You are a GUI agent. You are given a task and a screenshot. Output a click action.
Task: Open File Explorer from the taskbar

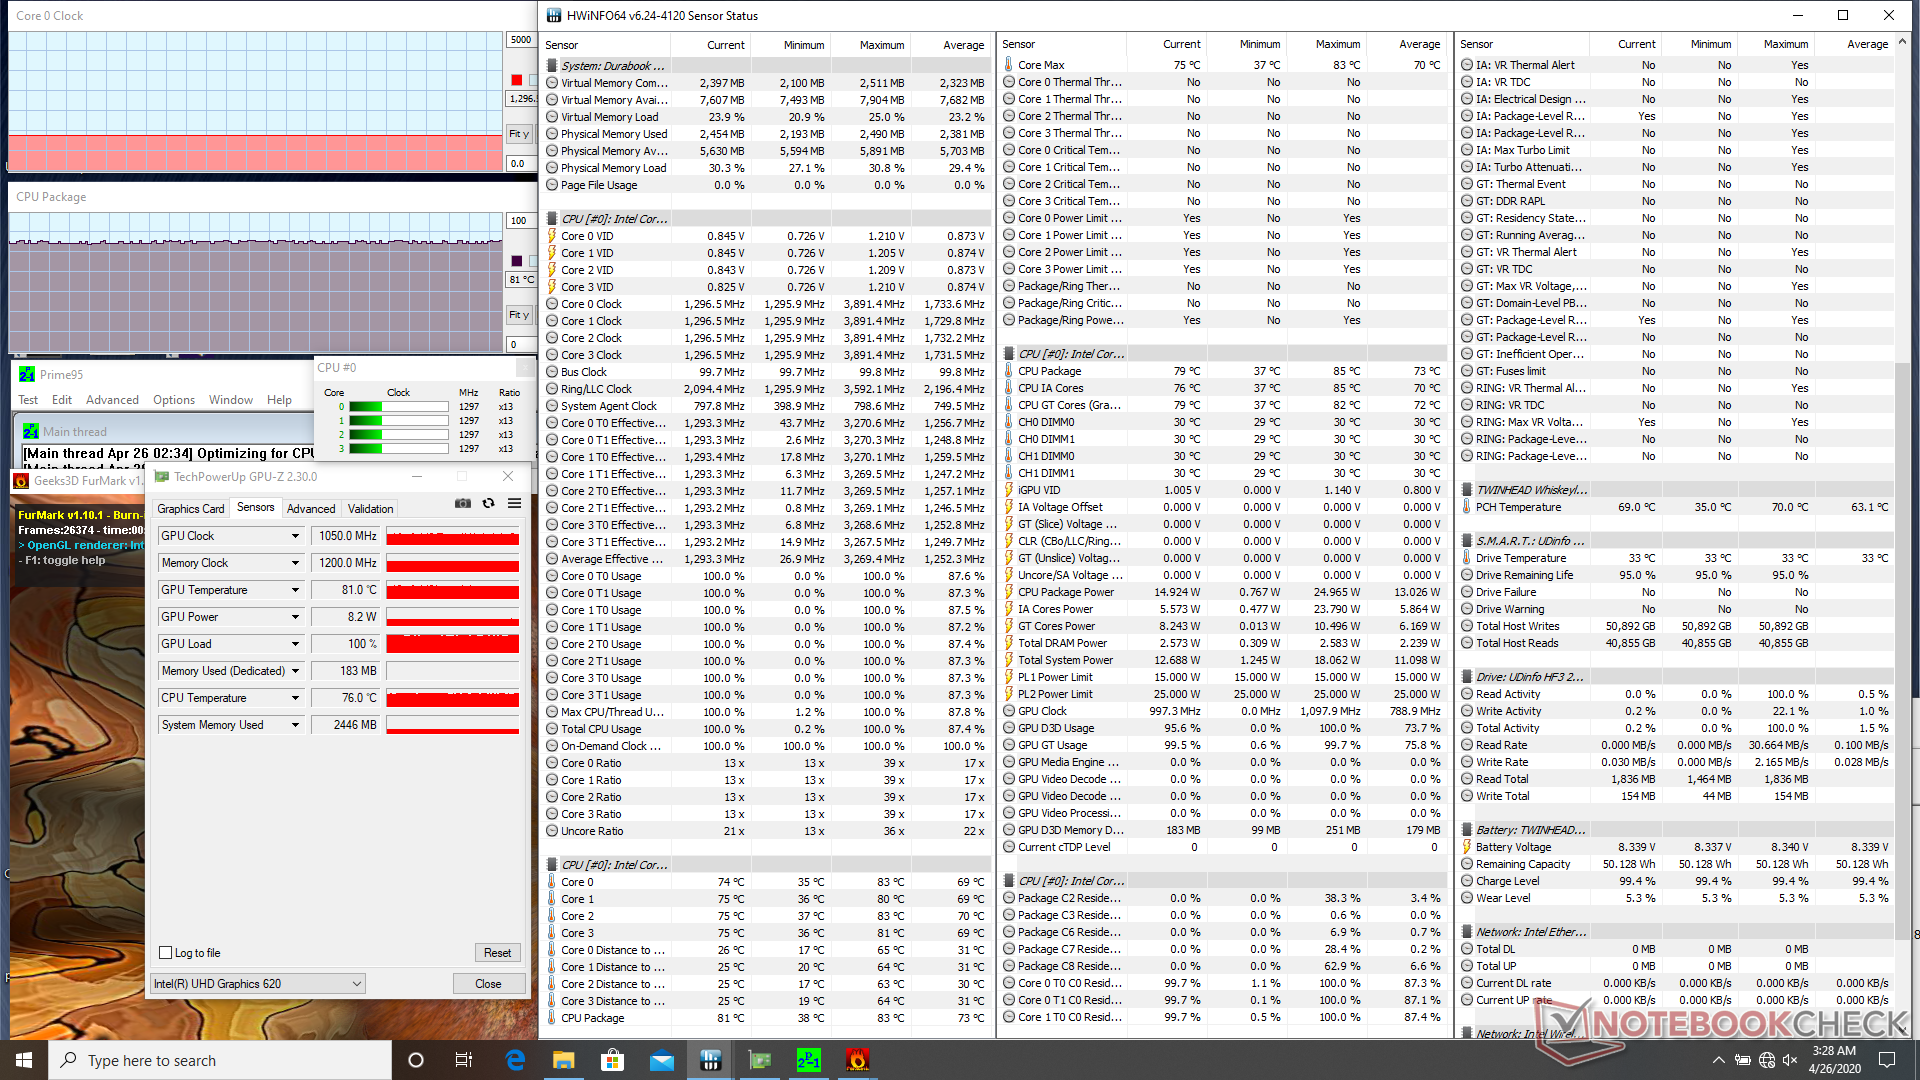[x=563, y=1060]
